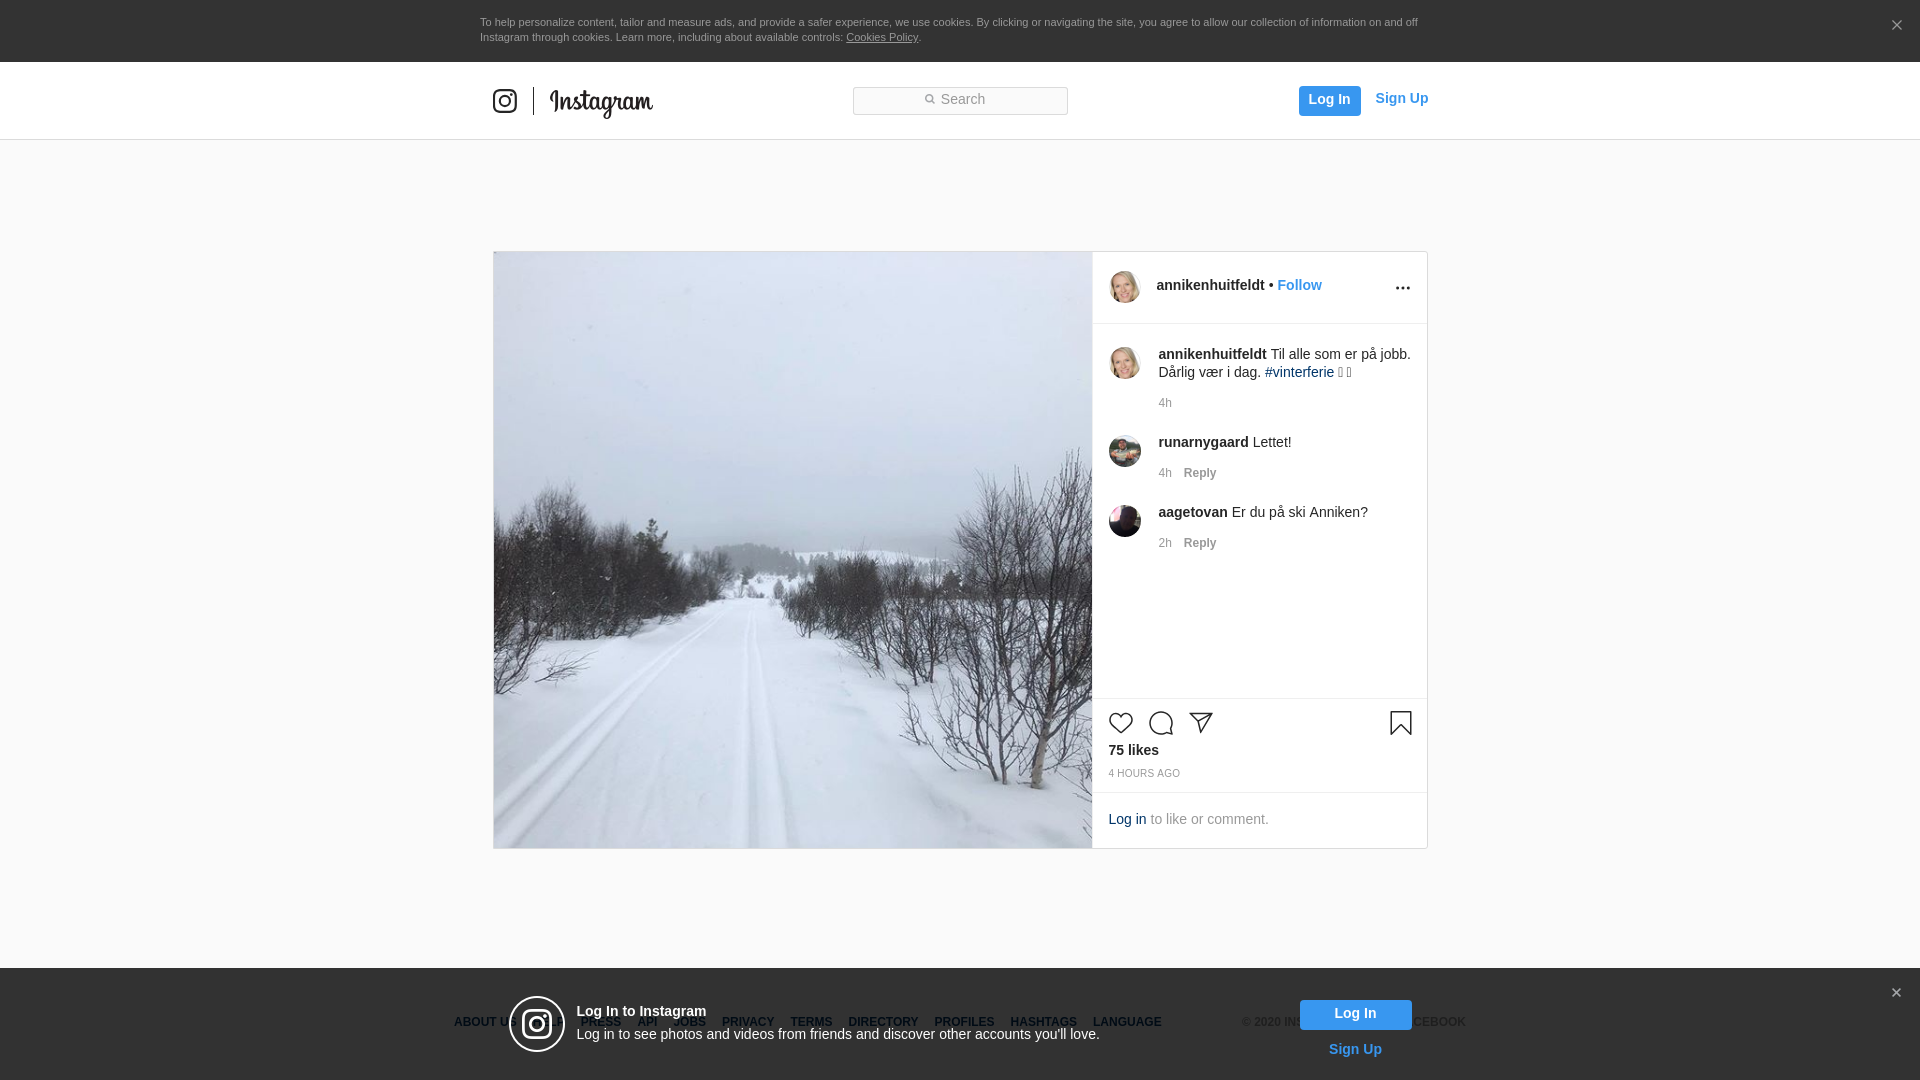Click the blue Log In header button
Screen dimensions: 1920x1080
(x=1329, y=100)
